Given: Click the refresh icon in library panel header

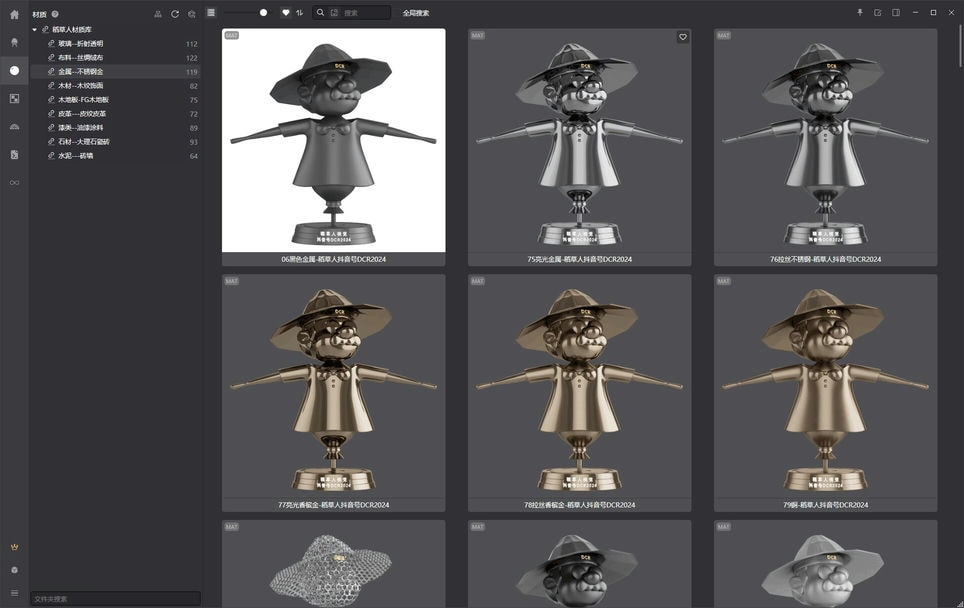Looking at the screenshot, I should (x=175, y=14).
